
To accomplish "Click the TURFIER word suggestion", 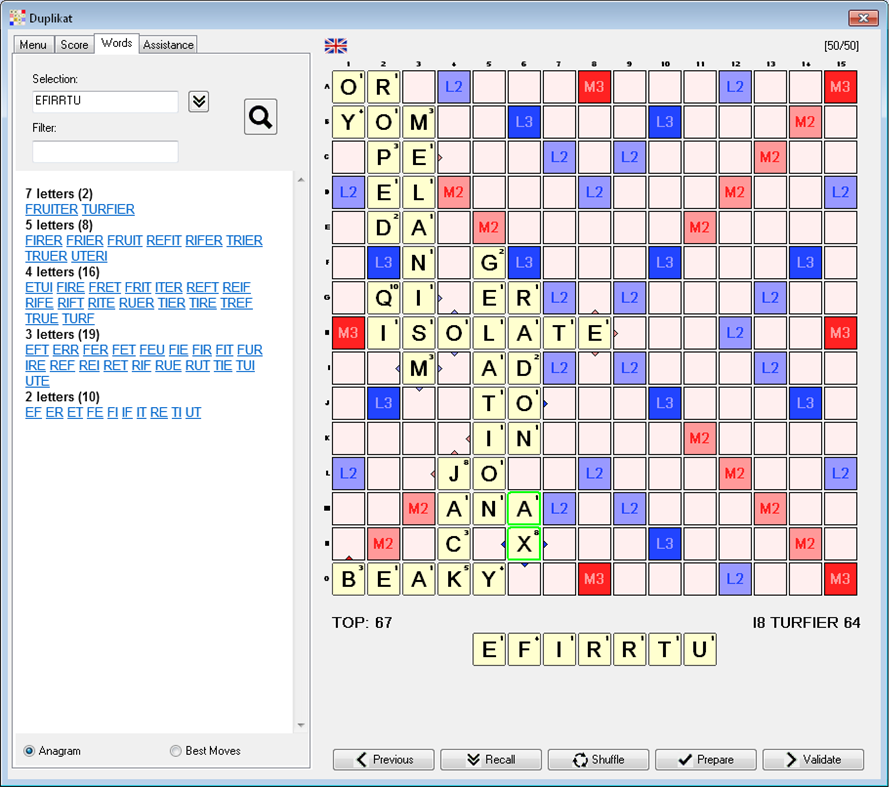I will pos(108,209).
